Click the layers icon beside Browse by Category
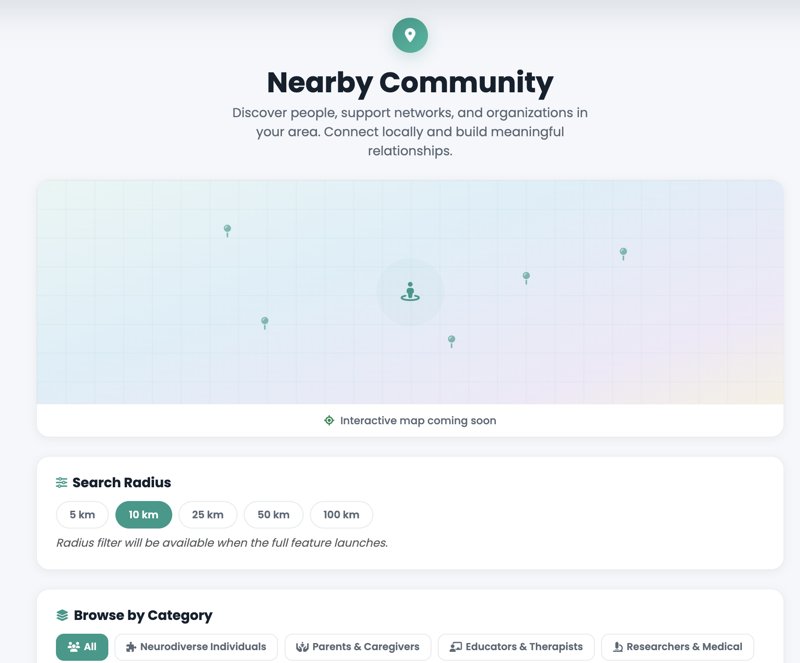800x663 pixels. click(62, 616)
